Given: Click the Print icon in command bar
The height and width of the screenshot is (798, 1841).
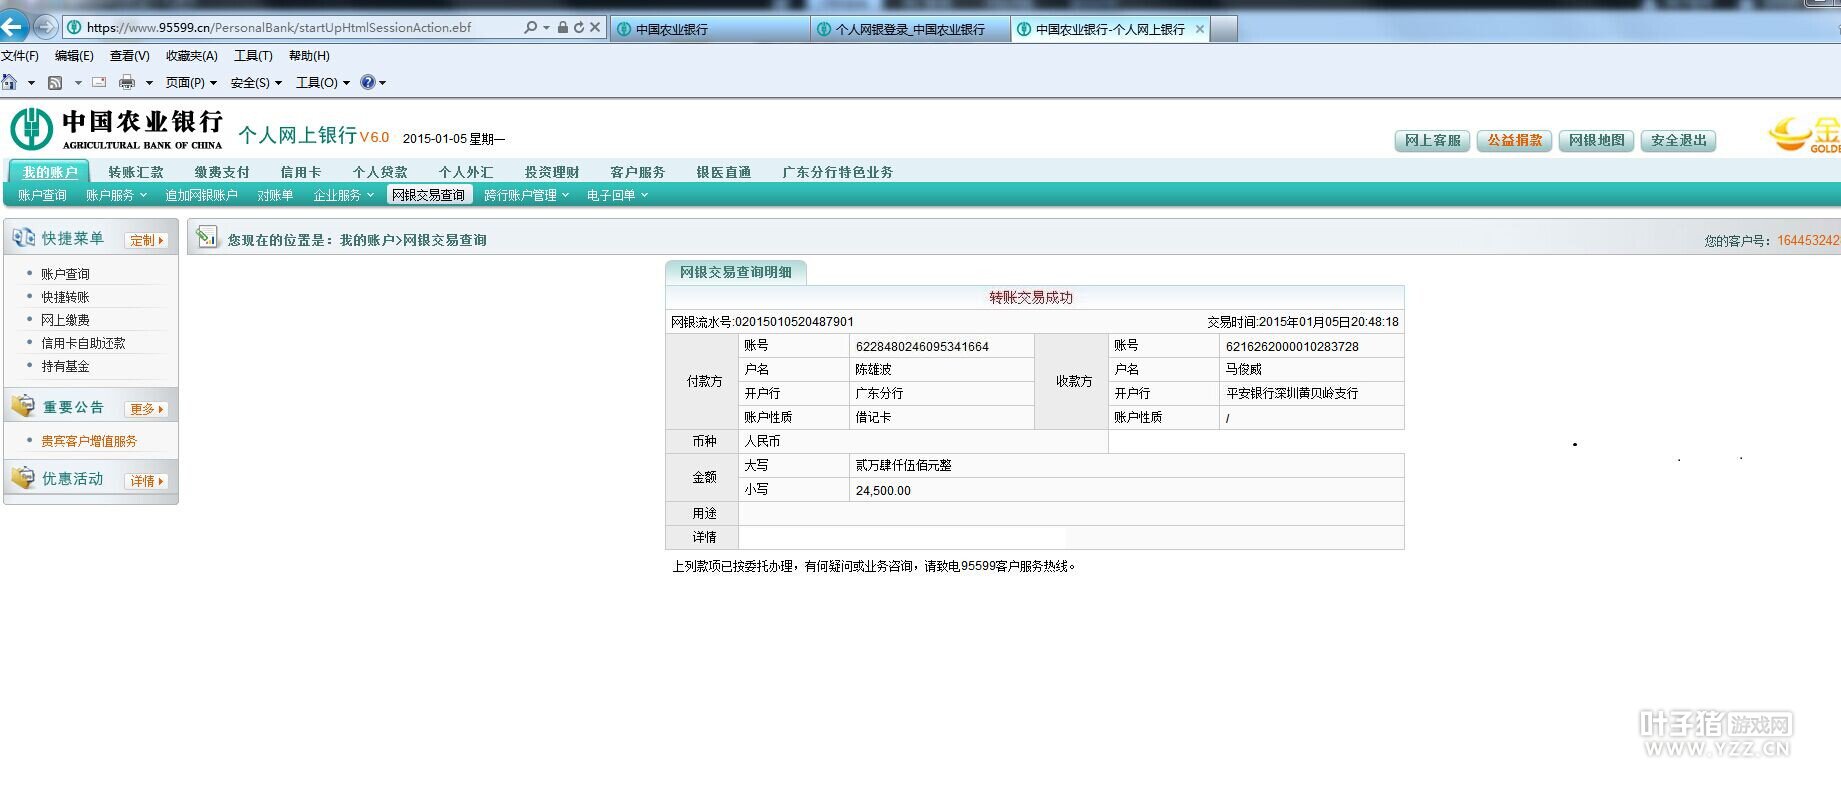Looking at the screenshot, I should pyautogui.click(x=127, y=82).
